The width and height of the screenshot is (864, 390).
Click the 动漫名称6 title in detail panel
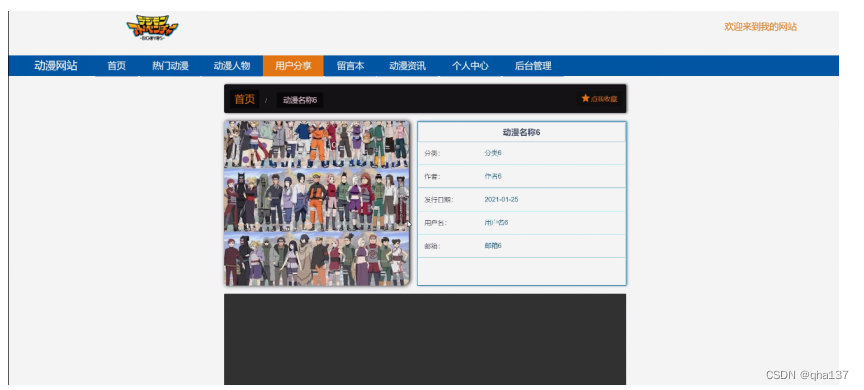coord(521,132)
